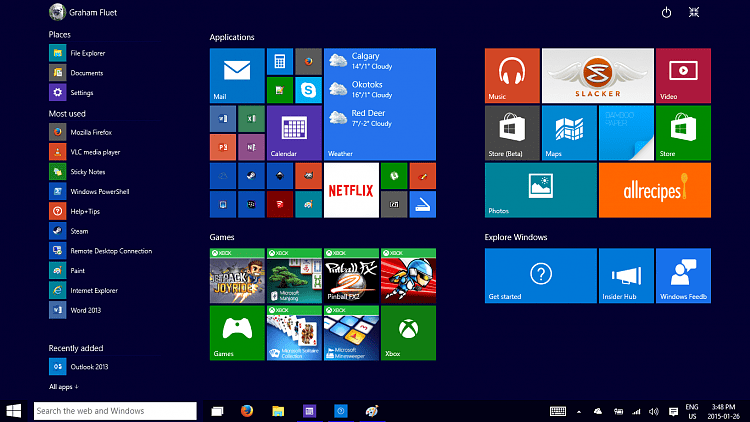The image size is (750, 422).
Task: Launch Microsoft Solitaire Collection tile
Action: 294,333
